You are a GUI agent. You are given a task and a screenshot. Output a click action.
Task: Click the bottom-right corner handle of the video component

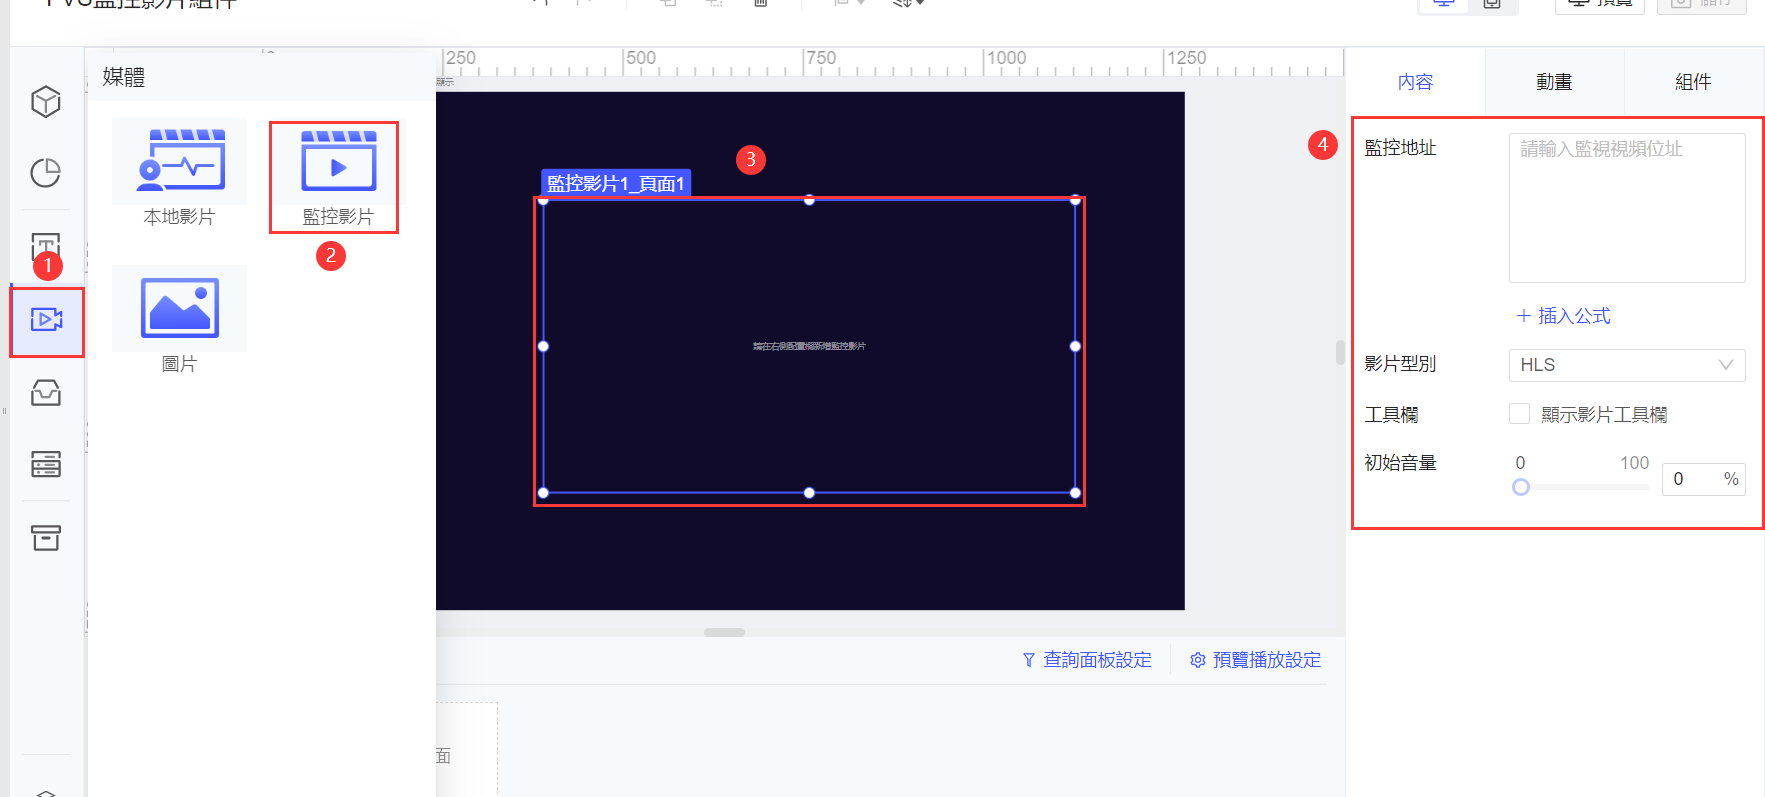point(1075,492)
